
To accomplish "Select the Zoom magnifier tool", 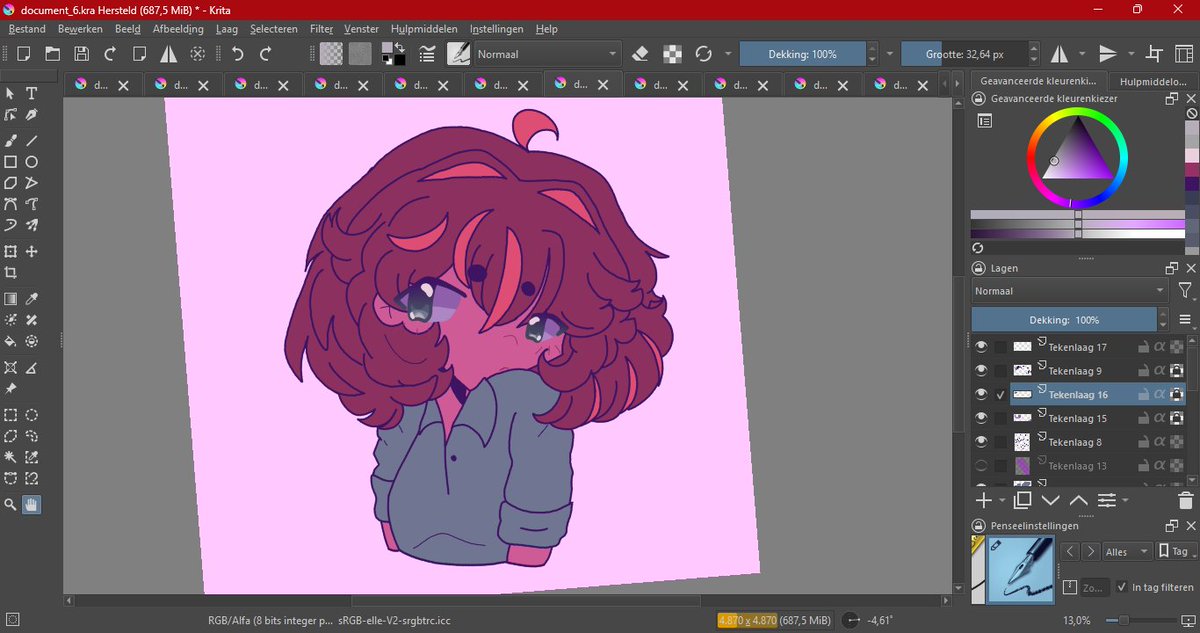I will (11, 505).
